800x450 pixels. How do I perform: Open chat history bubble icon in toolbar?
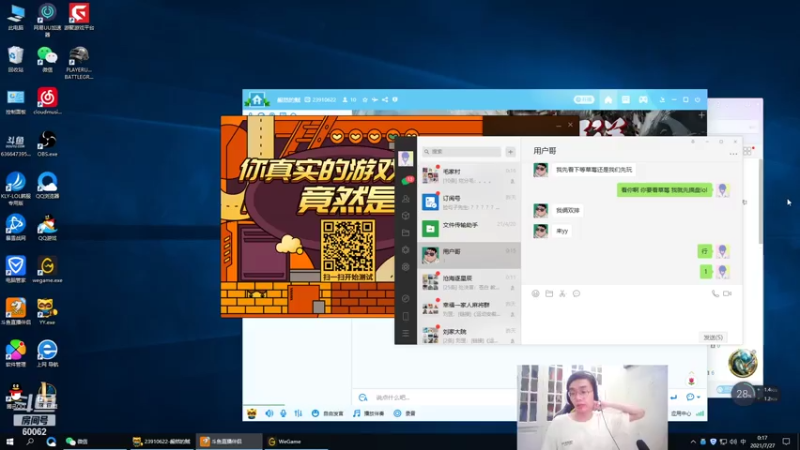pyautogui.click(x=577, y=293)
